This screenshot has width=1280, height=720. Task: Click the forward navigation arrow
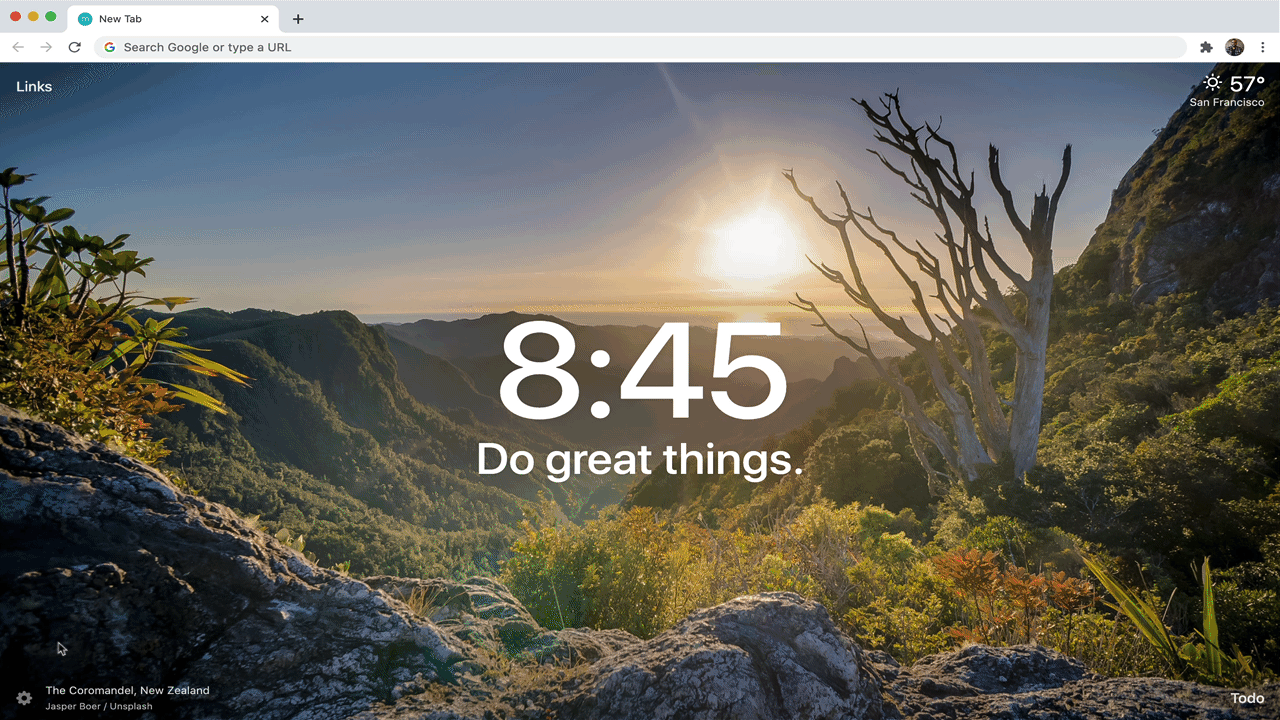(x=46, y=47)
